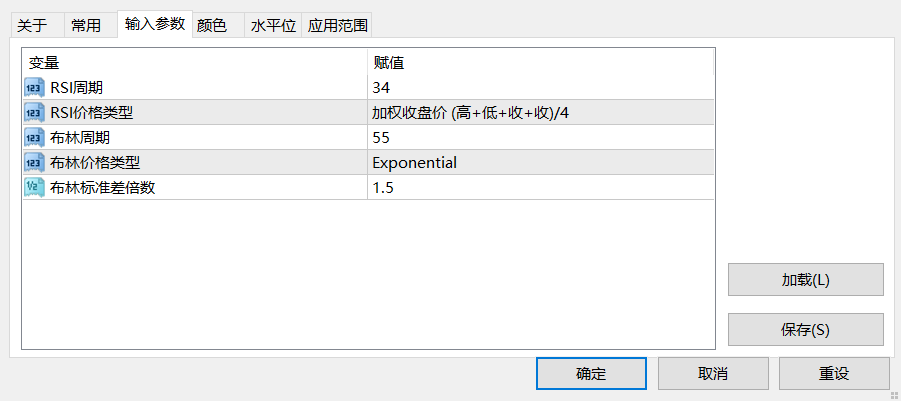Confirm with the 确定 button
This screenshot has width=901, height=401.
tap(591, 374)
